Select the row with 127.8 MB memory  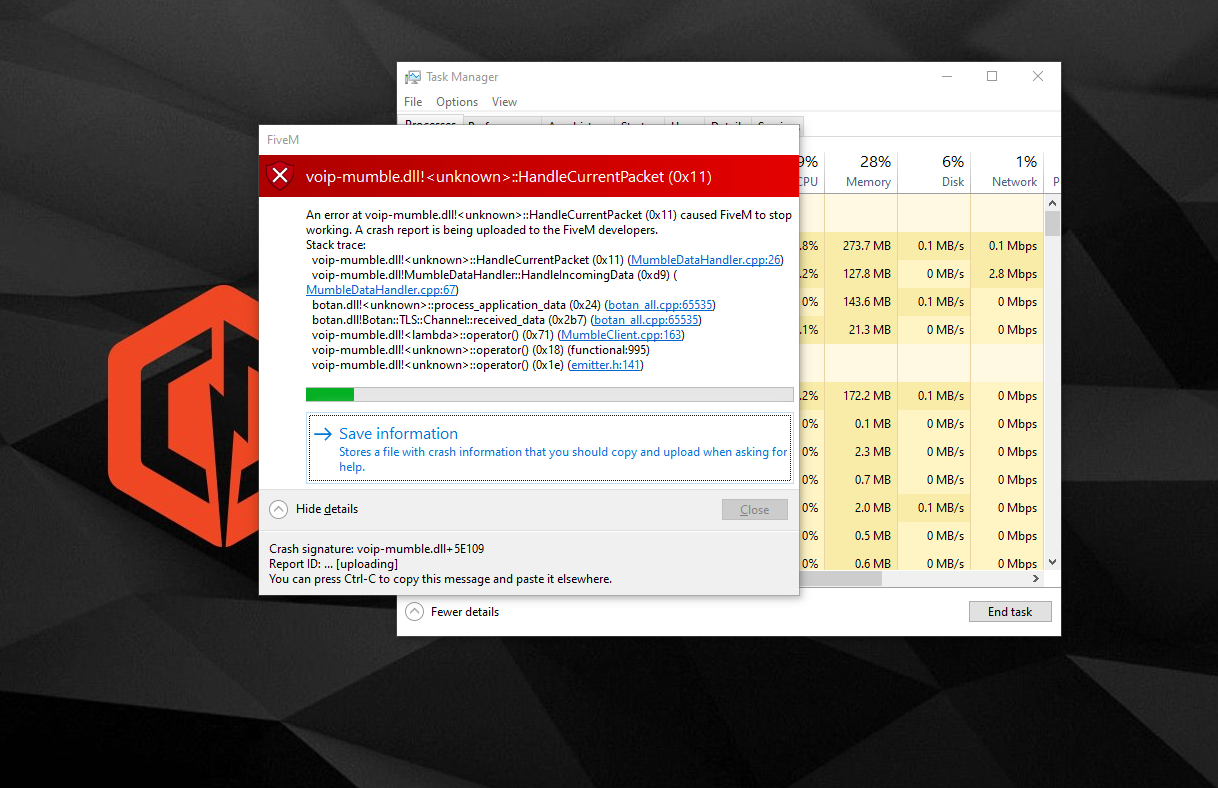click(x=921, y=273)
